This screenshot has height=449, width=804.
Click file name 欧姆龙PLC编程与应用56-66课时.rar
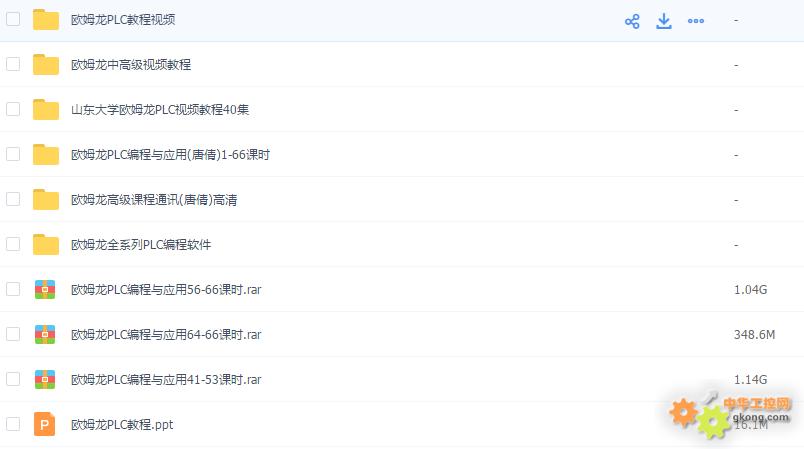[166, 290]
